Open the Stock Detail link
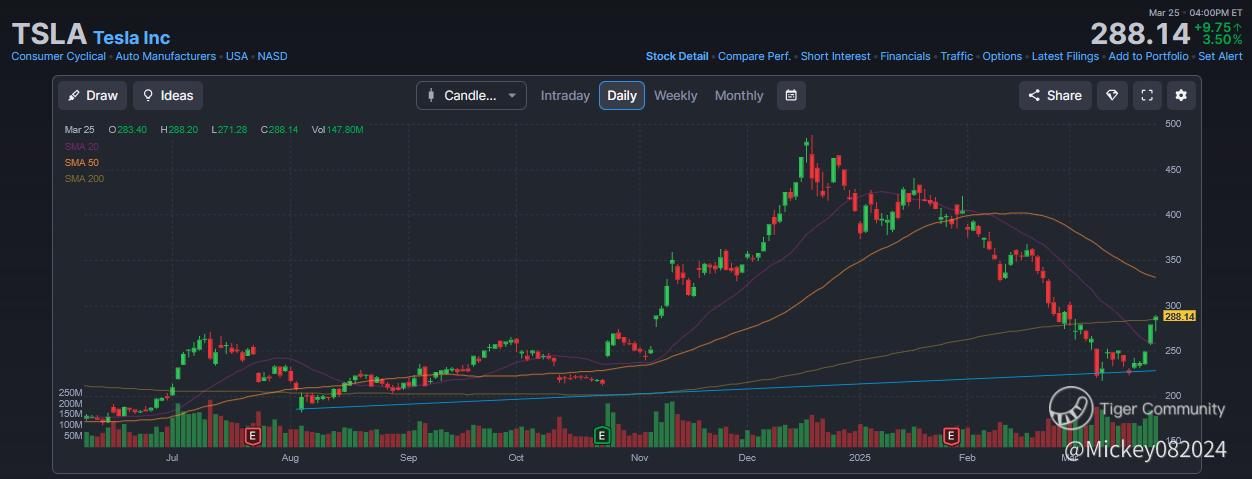 (x=677, y=57)
